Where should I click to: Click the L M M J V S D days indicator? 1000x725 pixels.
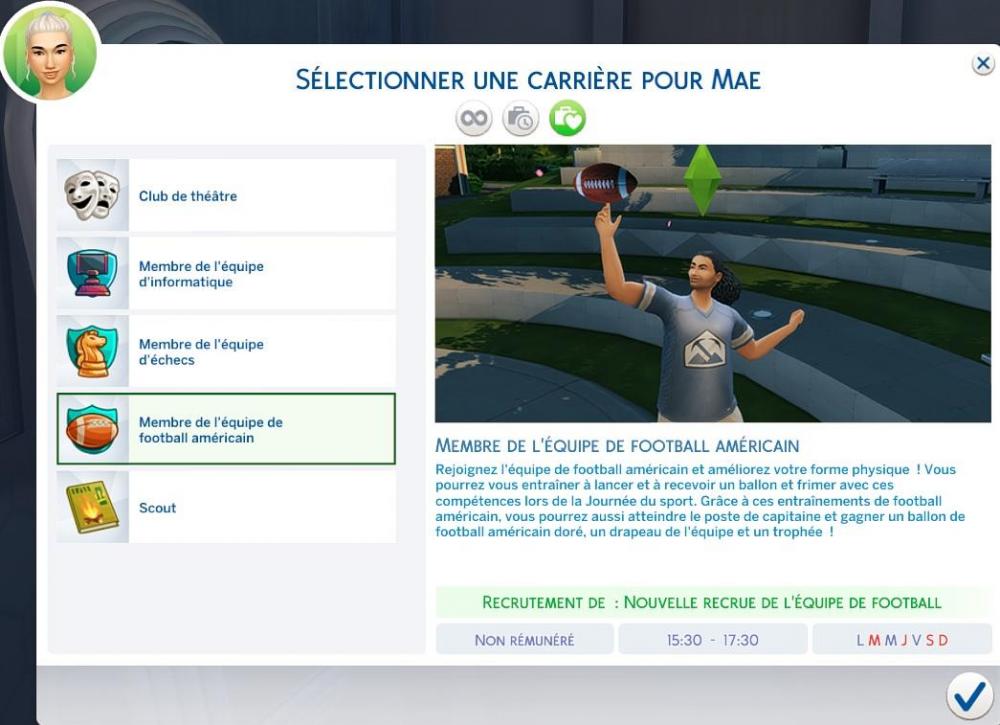(902, 640)
